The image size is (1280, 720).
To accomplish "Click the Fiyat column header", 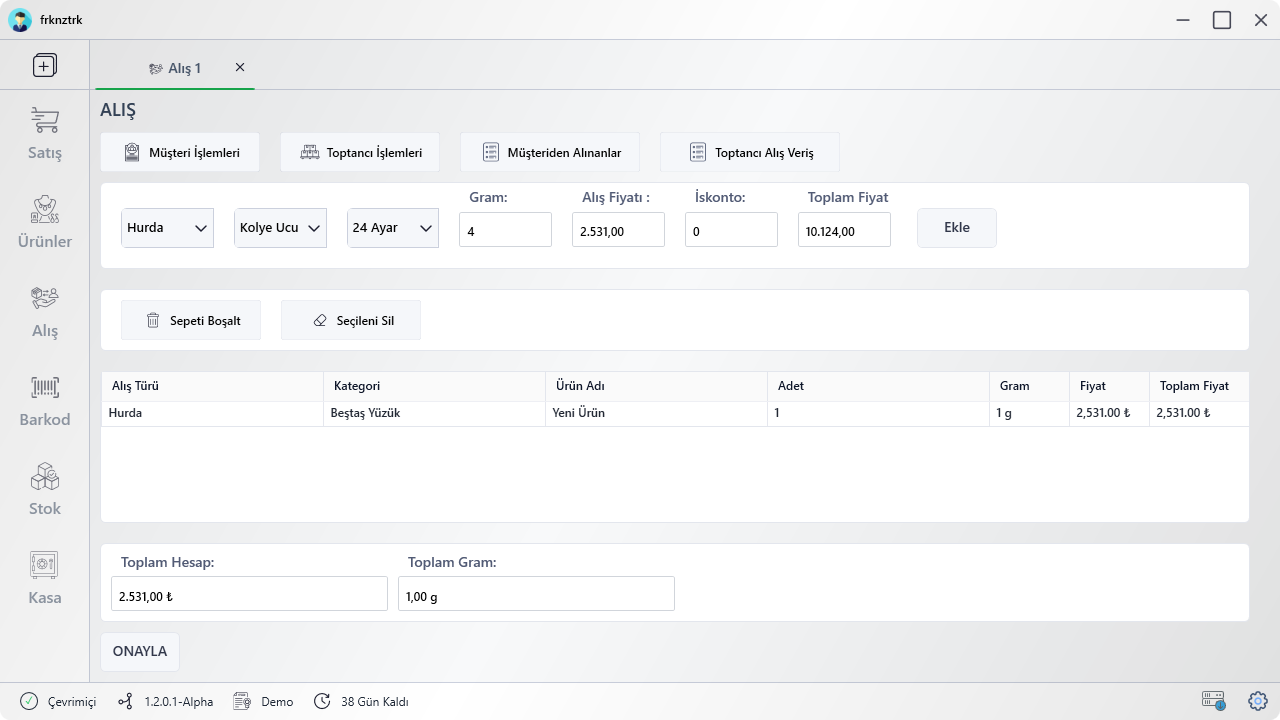I will (1109, 386).
